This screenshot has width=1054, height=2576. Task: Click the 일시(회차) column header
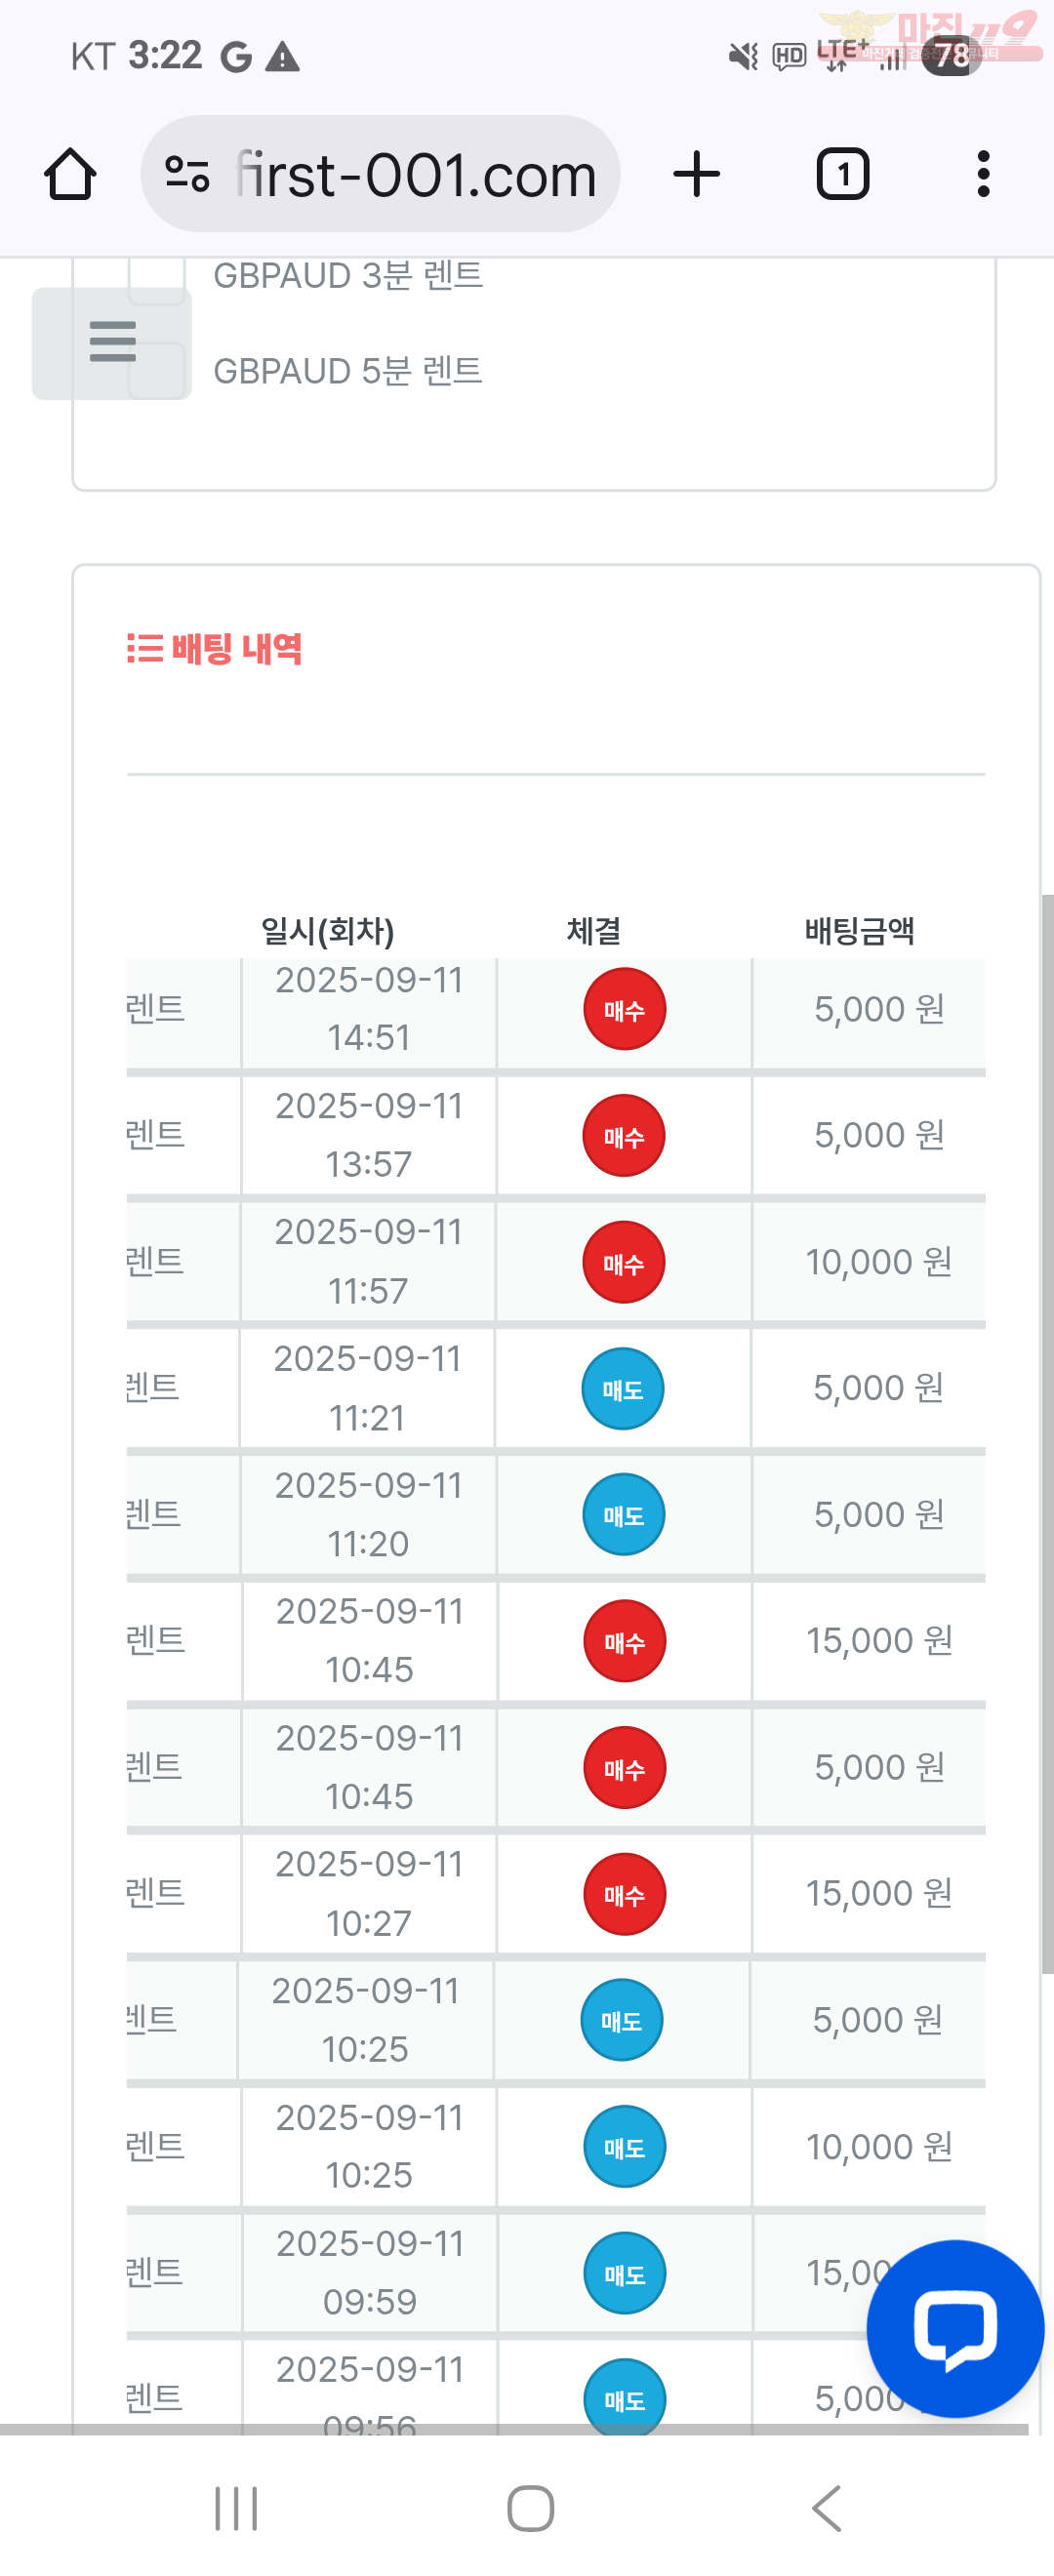pos(328,931)
